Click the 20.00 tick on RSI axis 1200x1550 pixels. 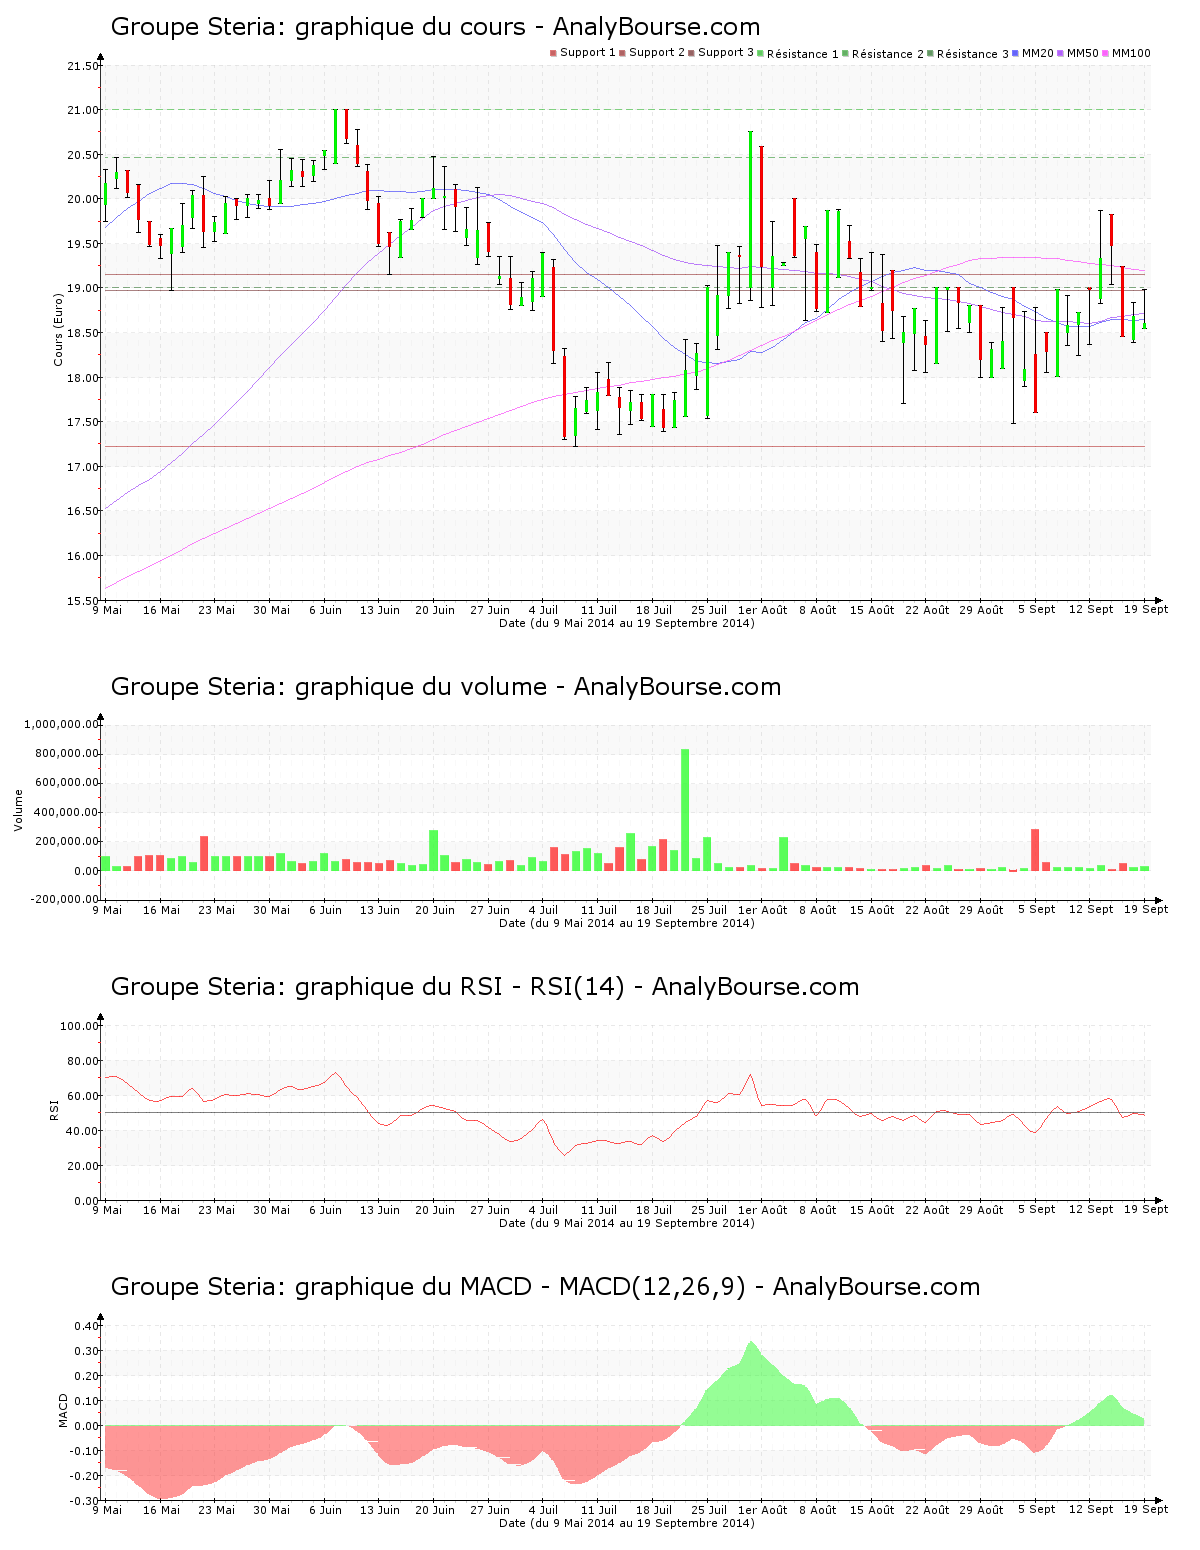point(83,1166)
